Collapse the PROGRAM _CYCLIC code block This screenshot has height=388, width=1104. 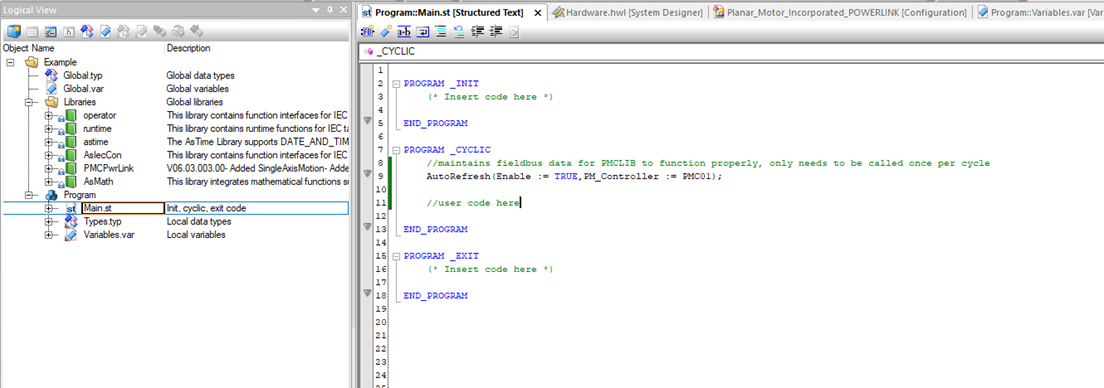click(396, 150)
